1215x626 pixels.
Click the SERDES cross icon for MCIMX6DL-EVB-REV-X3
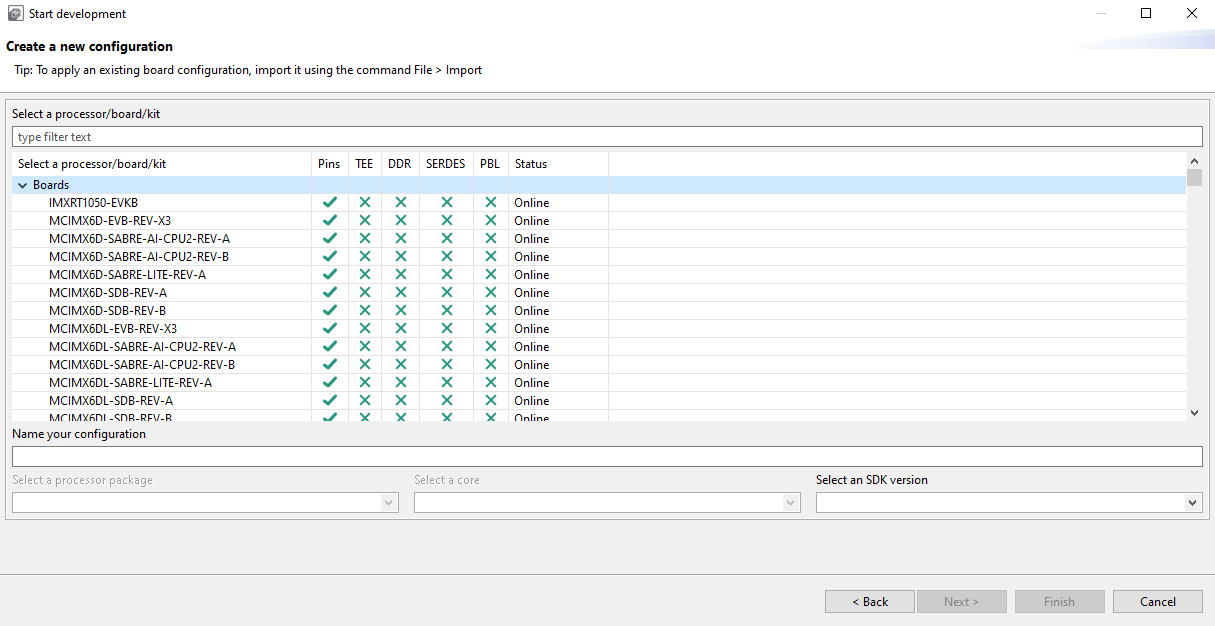[x=447, y=328]
